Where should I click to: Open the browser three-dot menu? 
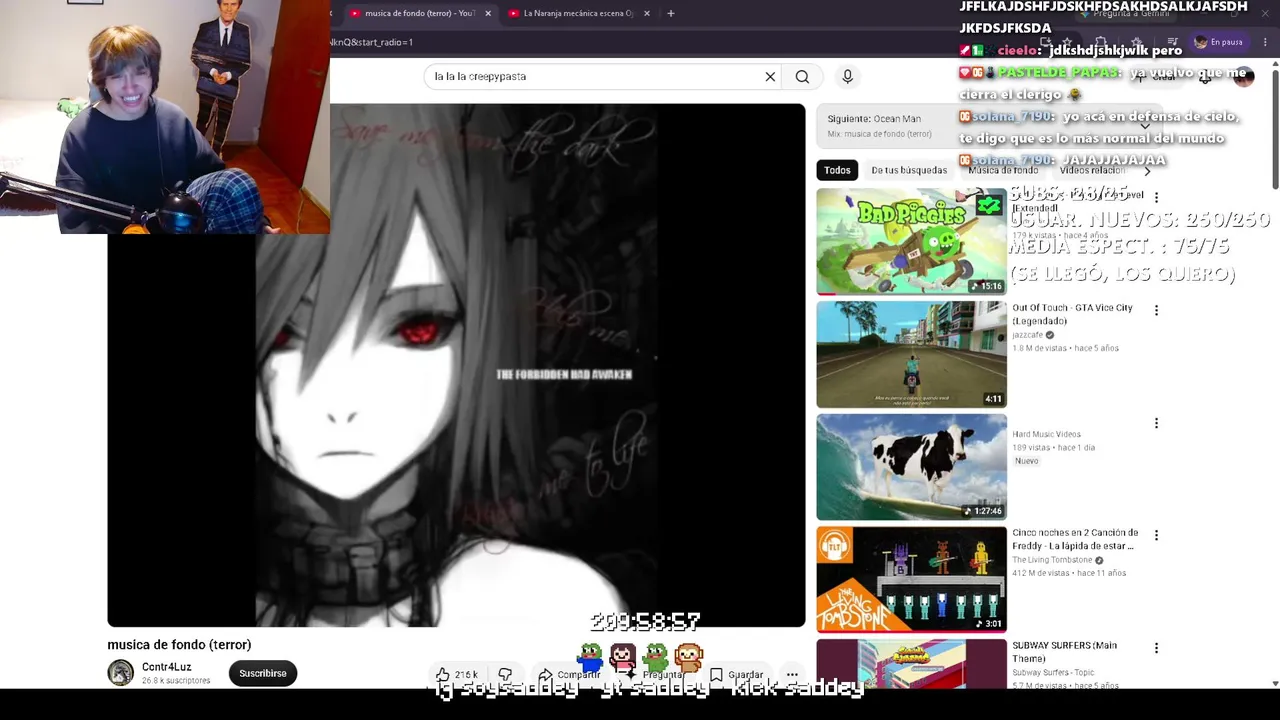coord(1265,42)
